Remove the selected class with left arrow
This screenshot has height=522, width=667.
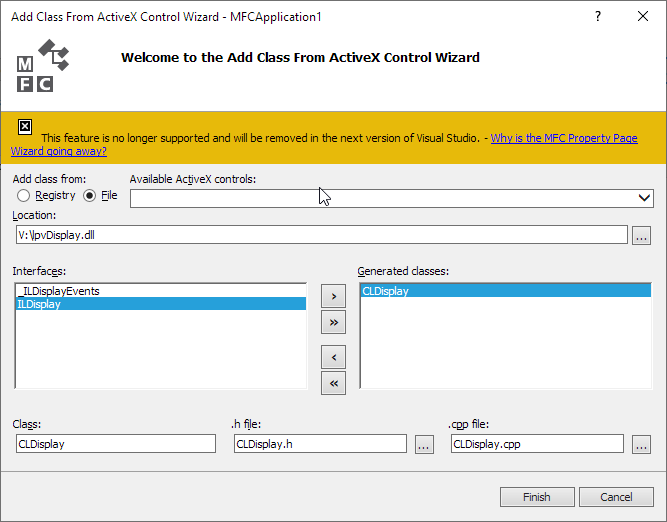click(334, 357)
